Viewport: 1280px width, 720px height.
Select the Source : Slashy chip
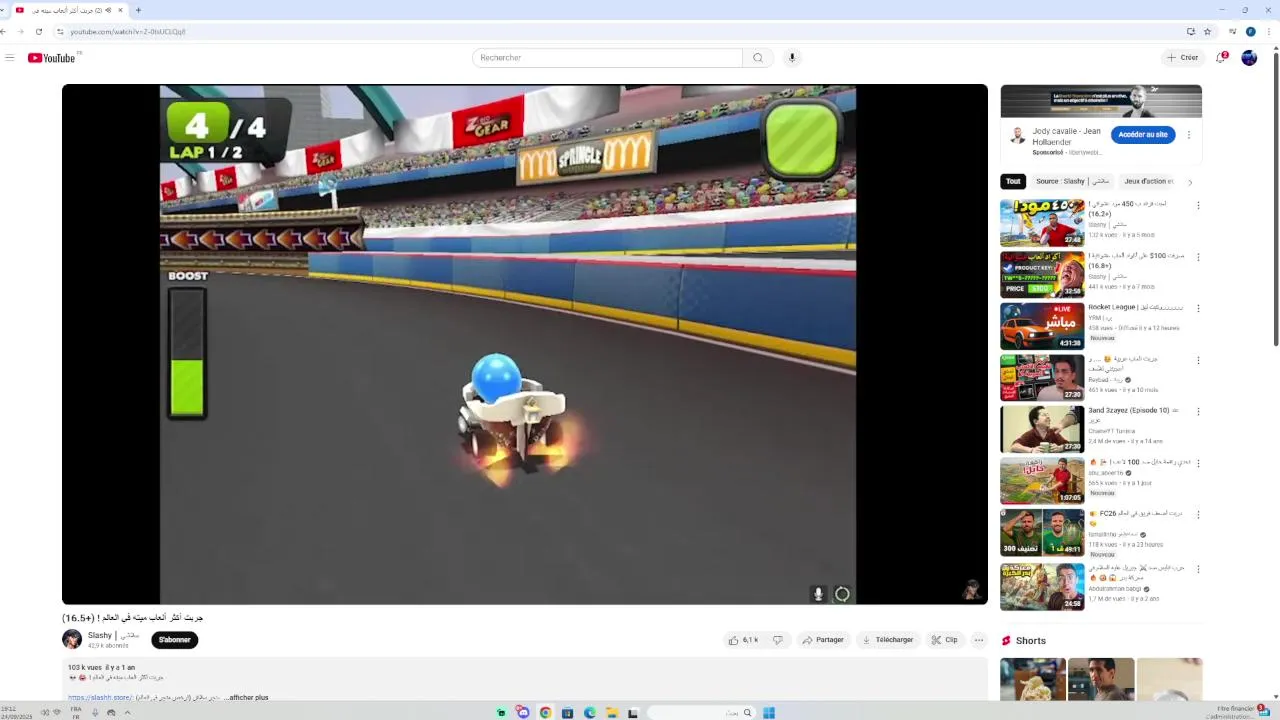click(1072, 182)
